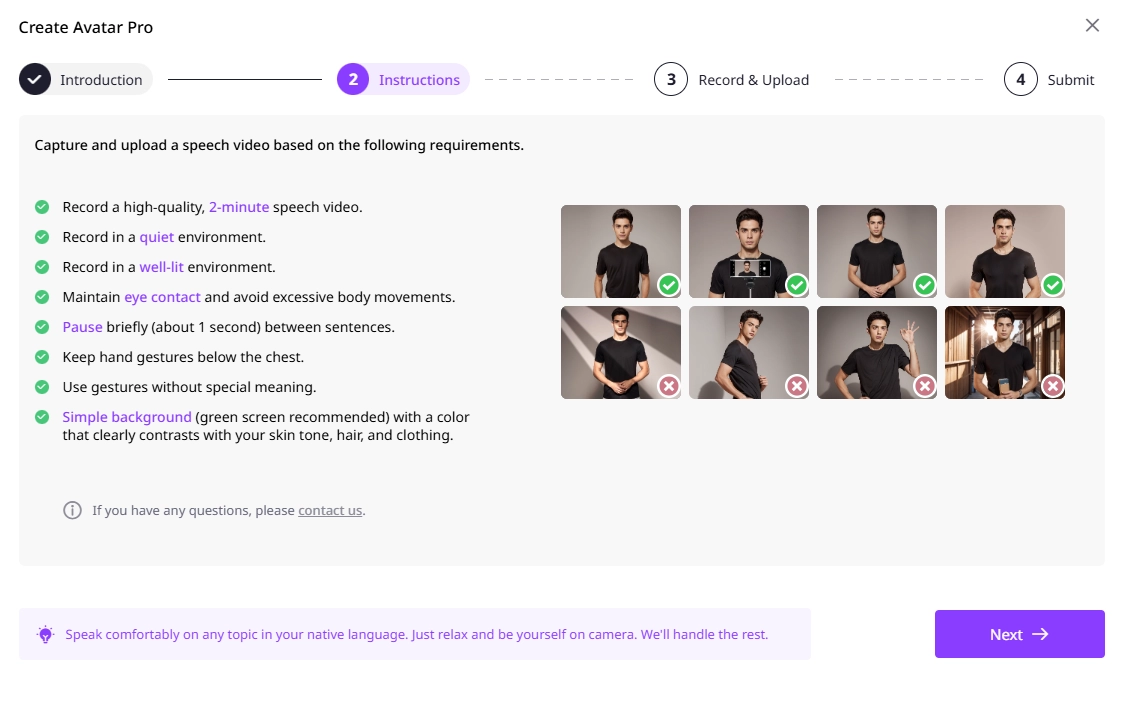Screen dimensions: 1126x707
Task: Close the Create Avatar Pro dialog
Action: pos(1092,26)
